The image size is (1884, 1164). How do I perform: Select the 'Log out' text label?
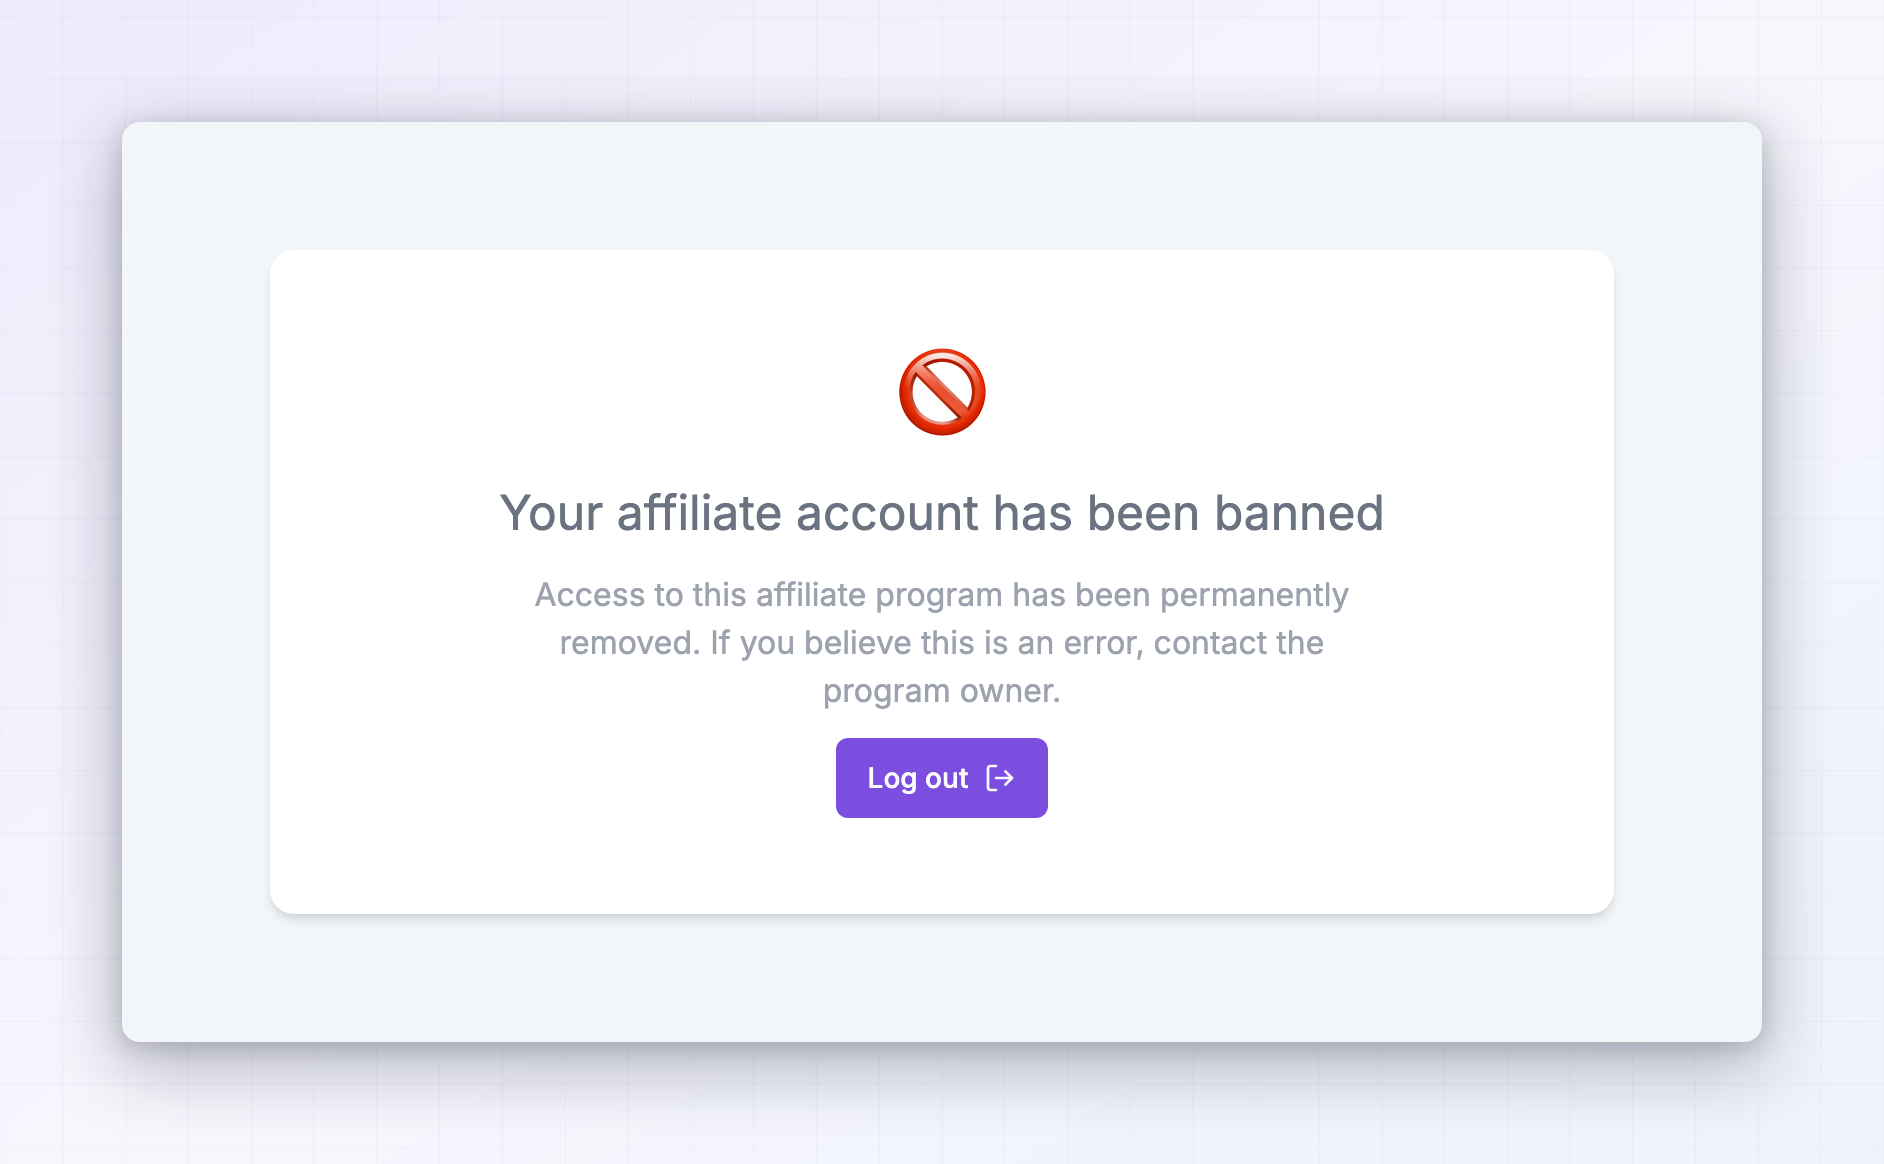click(x=917, y=778)
